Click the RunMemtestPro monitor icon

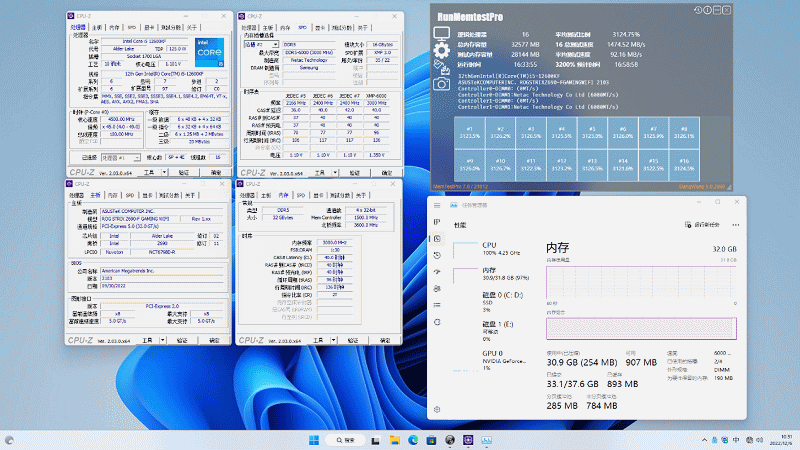tap(442, 33)
